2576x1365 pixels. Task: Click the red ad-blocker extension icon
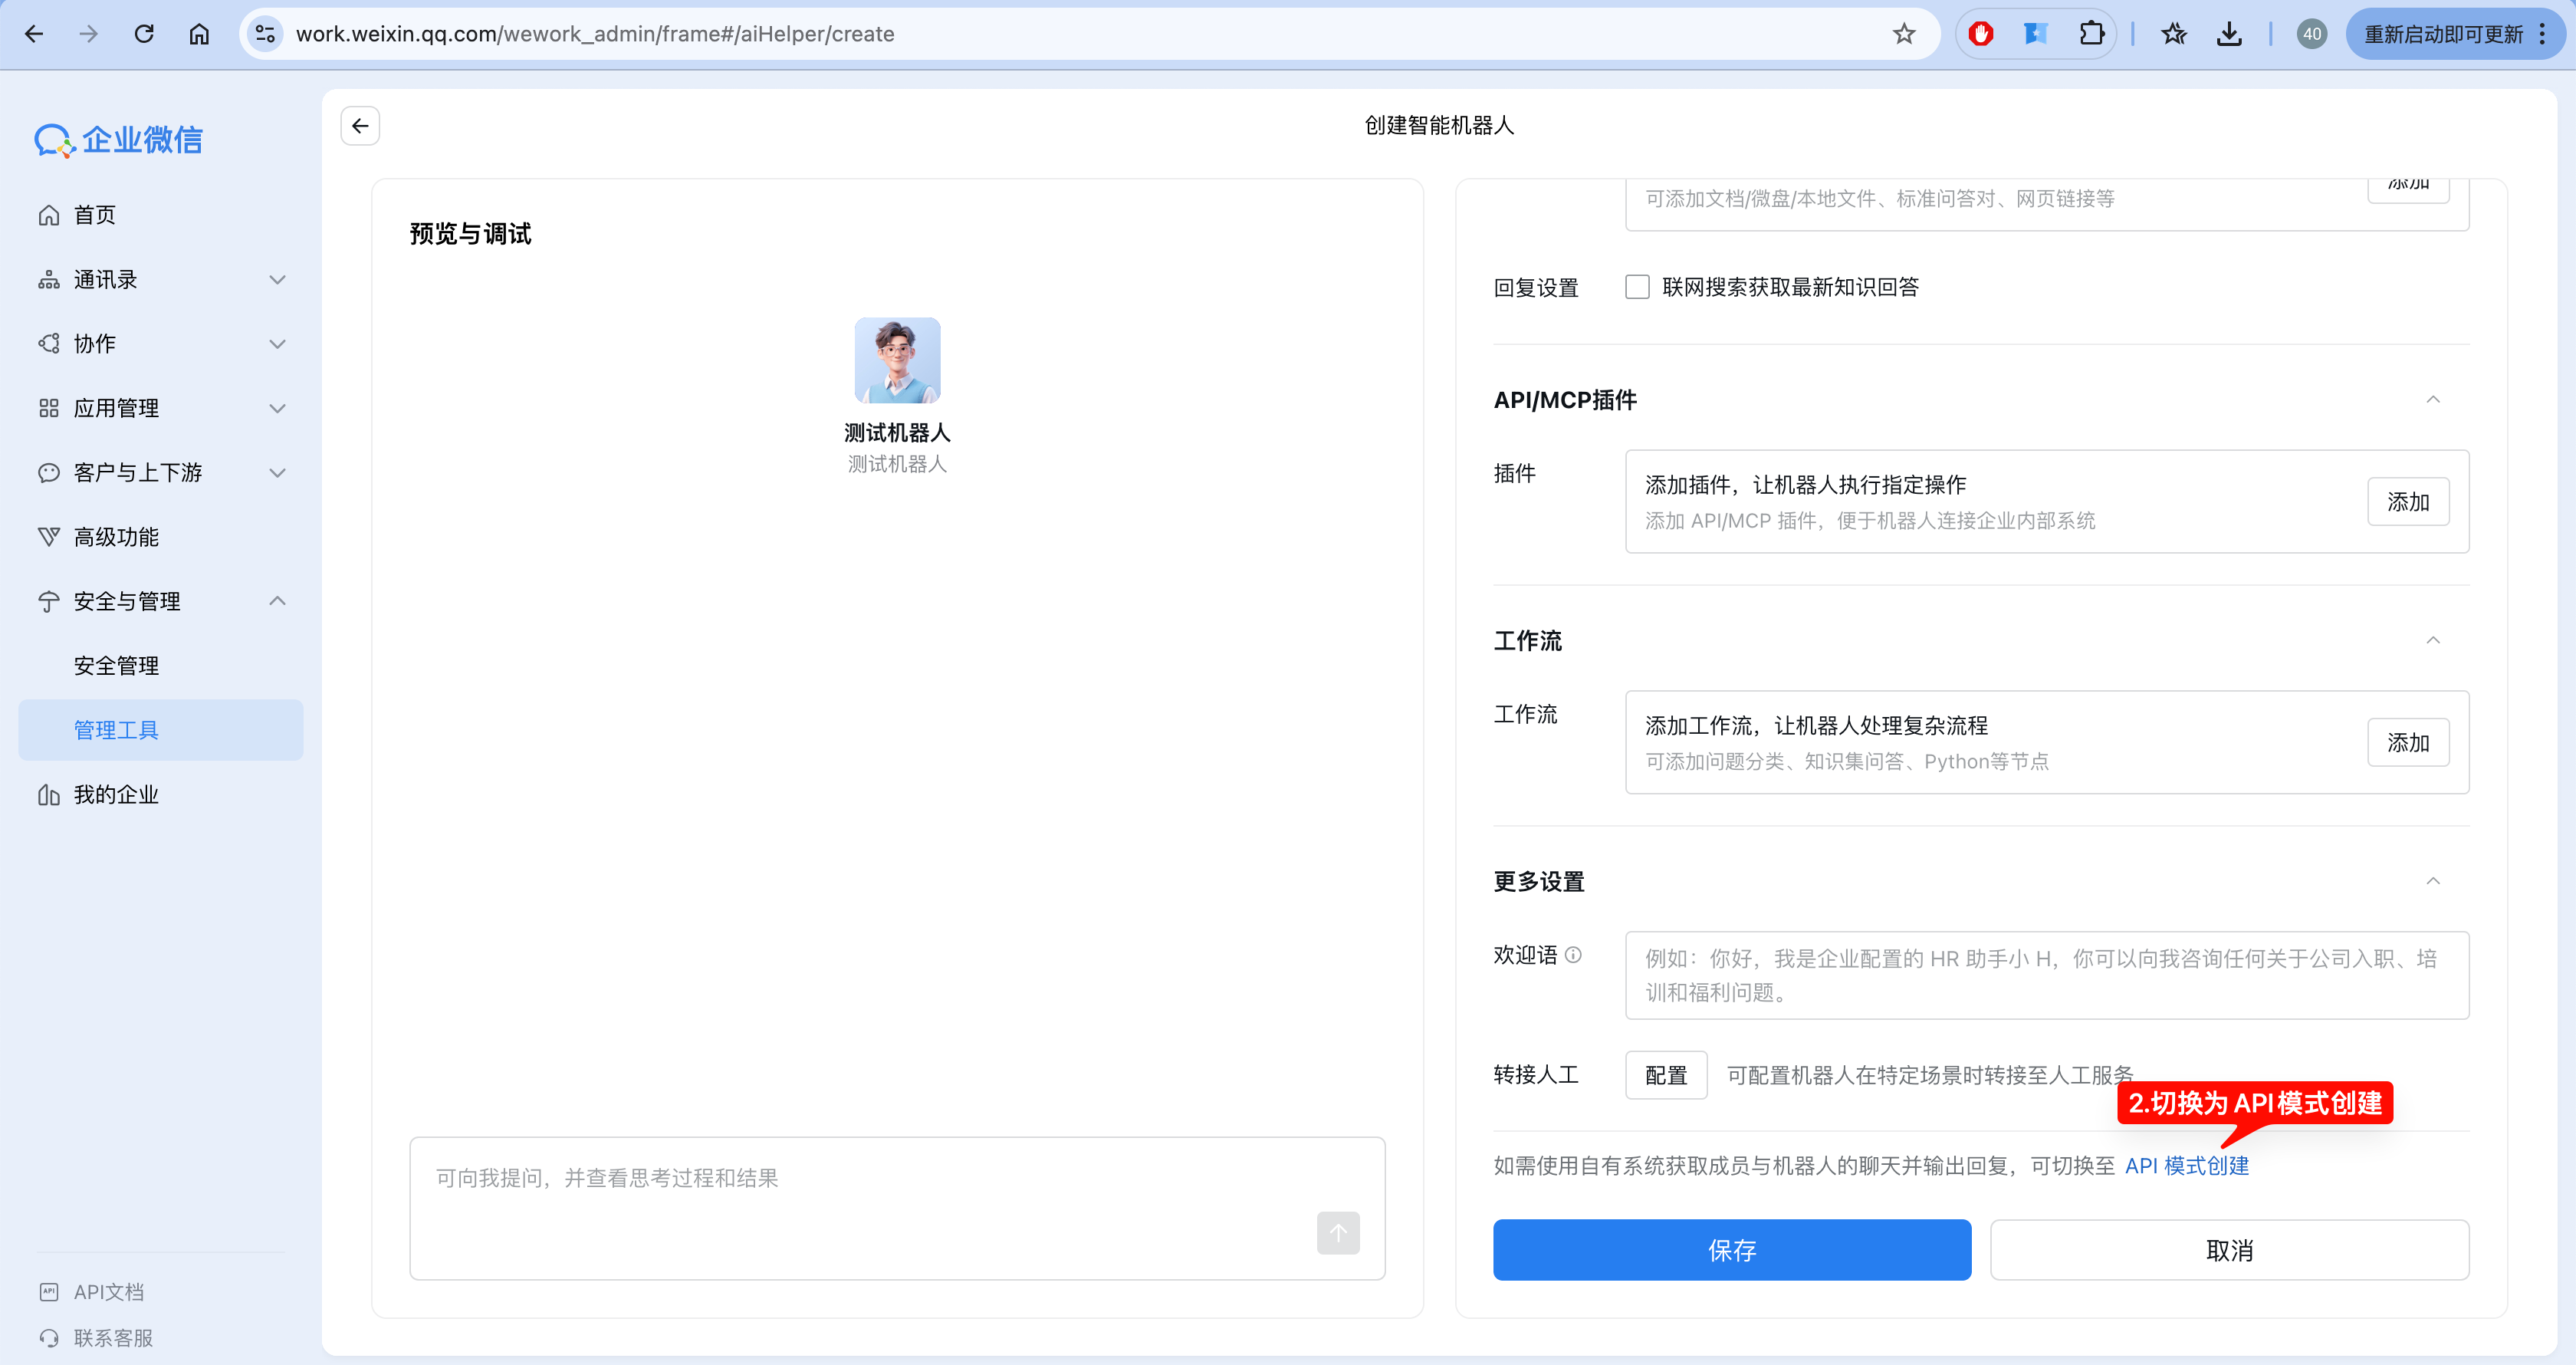click(x=1981, y=34)
